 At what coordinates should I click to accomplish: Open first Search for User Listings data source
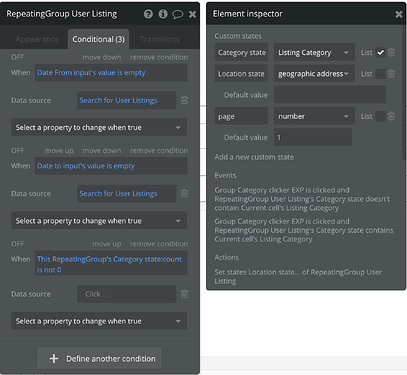point(127,100)
